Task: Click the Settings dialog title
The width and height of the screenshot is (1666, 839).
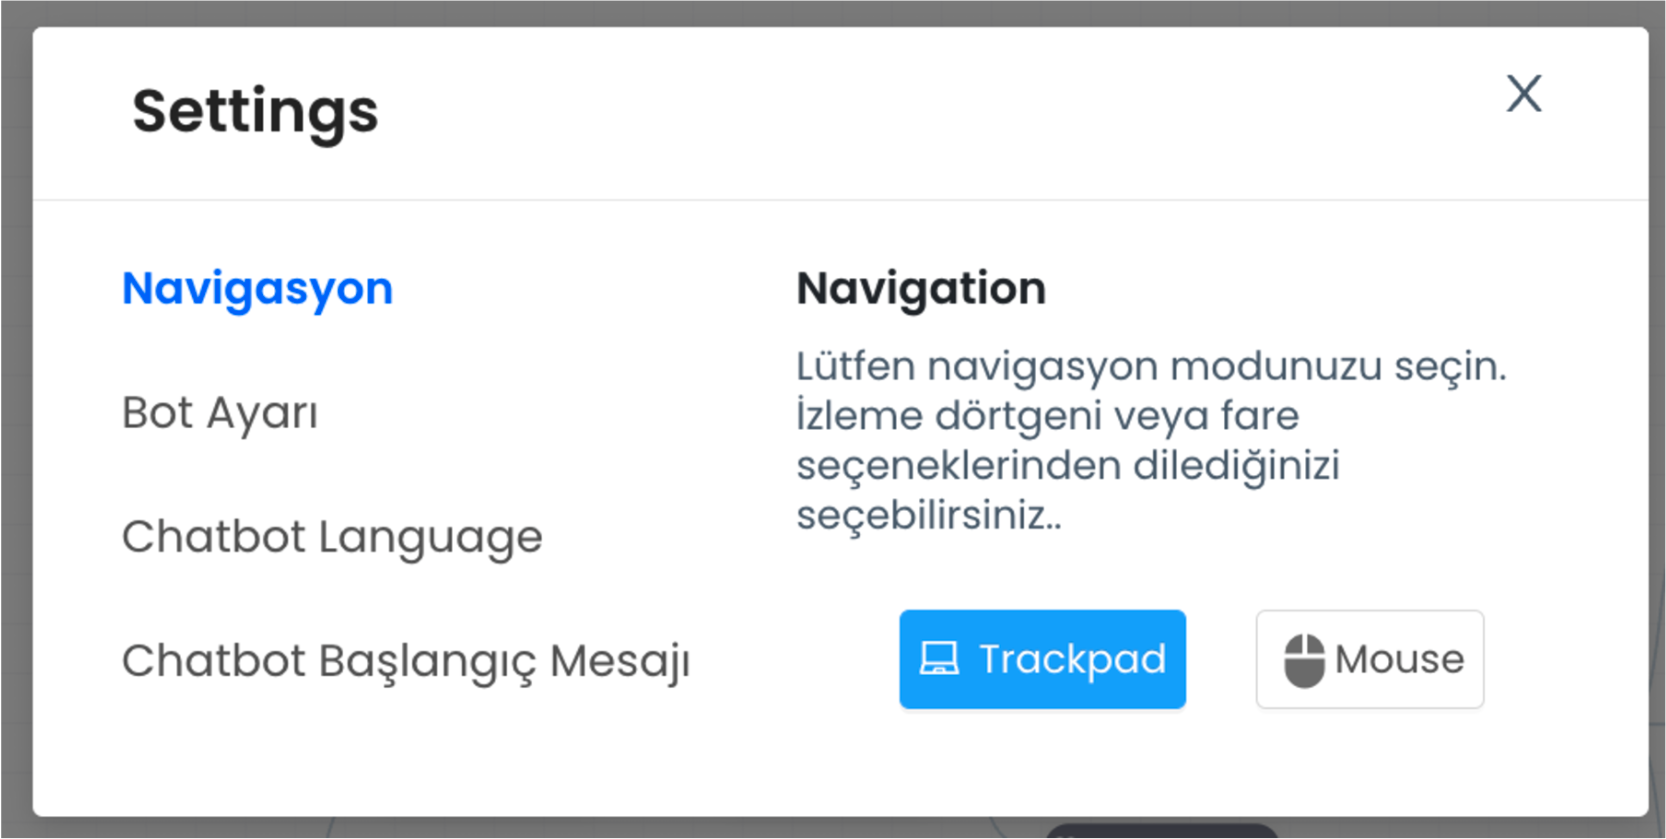Action: (255, 111)
